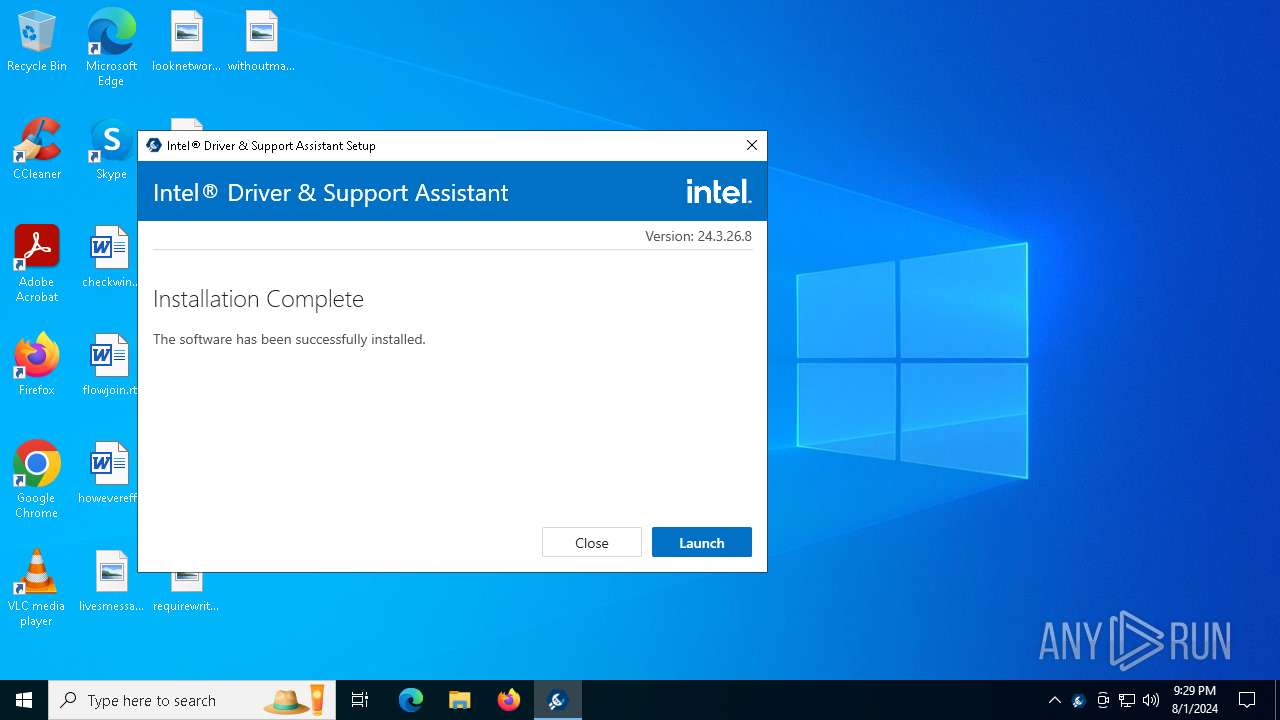This screenshot has width=1280, height=720.
Task: Open the Firefox desktop shortcut
Action: (x=37, y=366)
